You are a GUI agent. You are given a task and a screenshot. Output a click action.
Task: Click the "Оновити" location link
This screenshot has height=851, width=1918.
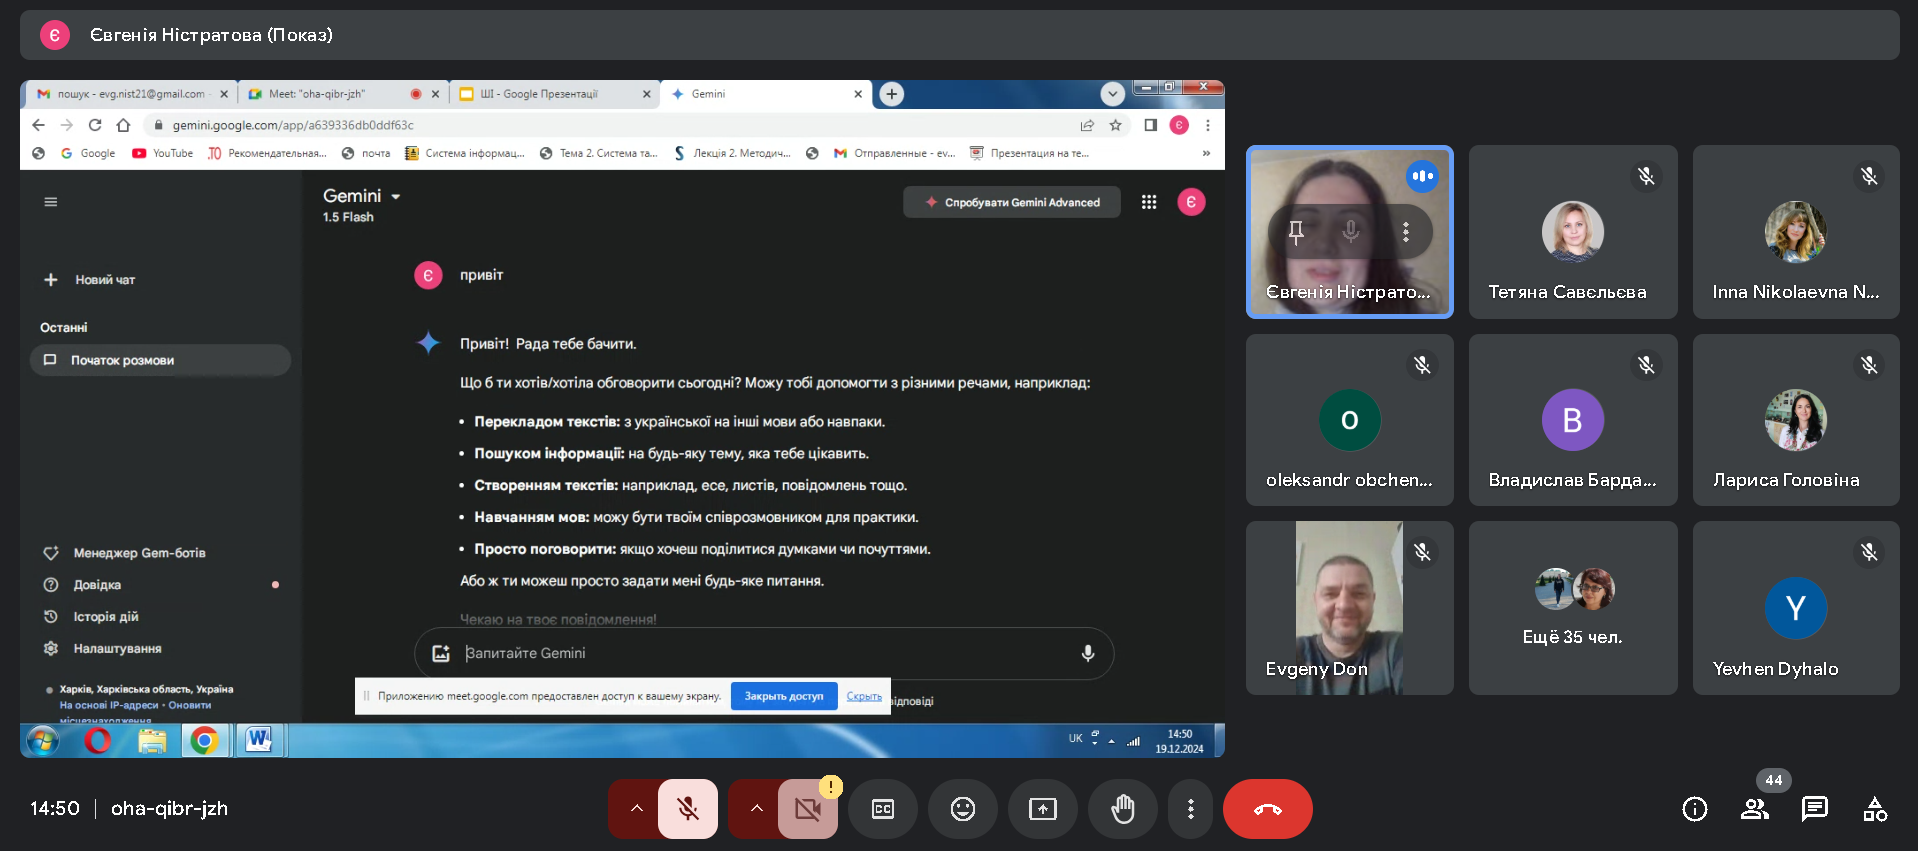point(190,705)
